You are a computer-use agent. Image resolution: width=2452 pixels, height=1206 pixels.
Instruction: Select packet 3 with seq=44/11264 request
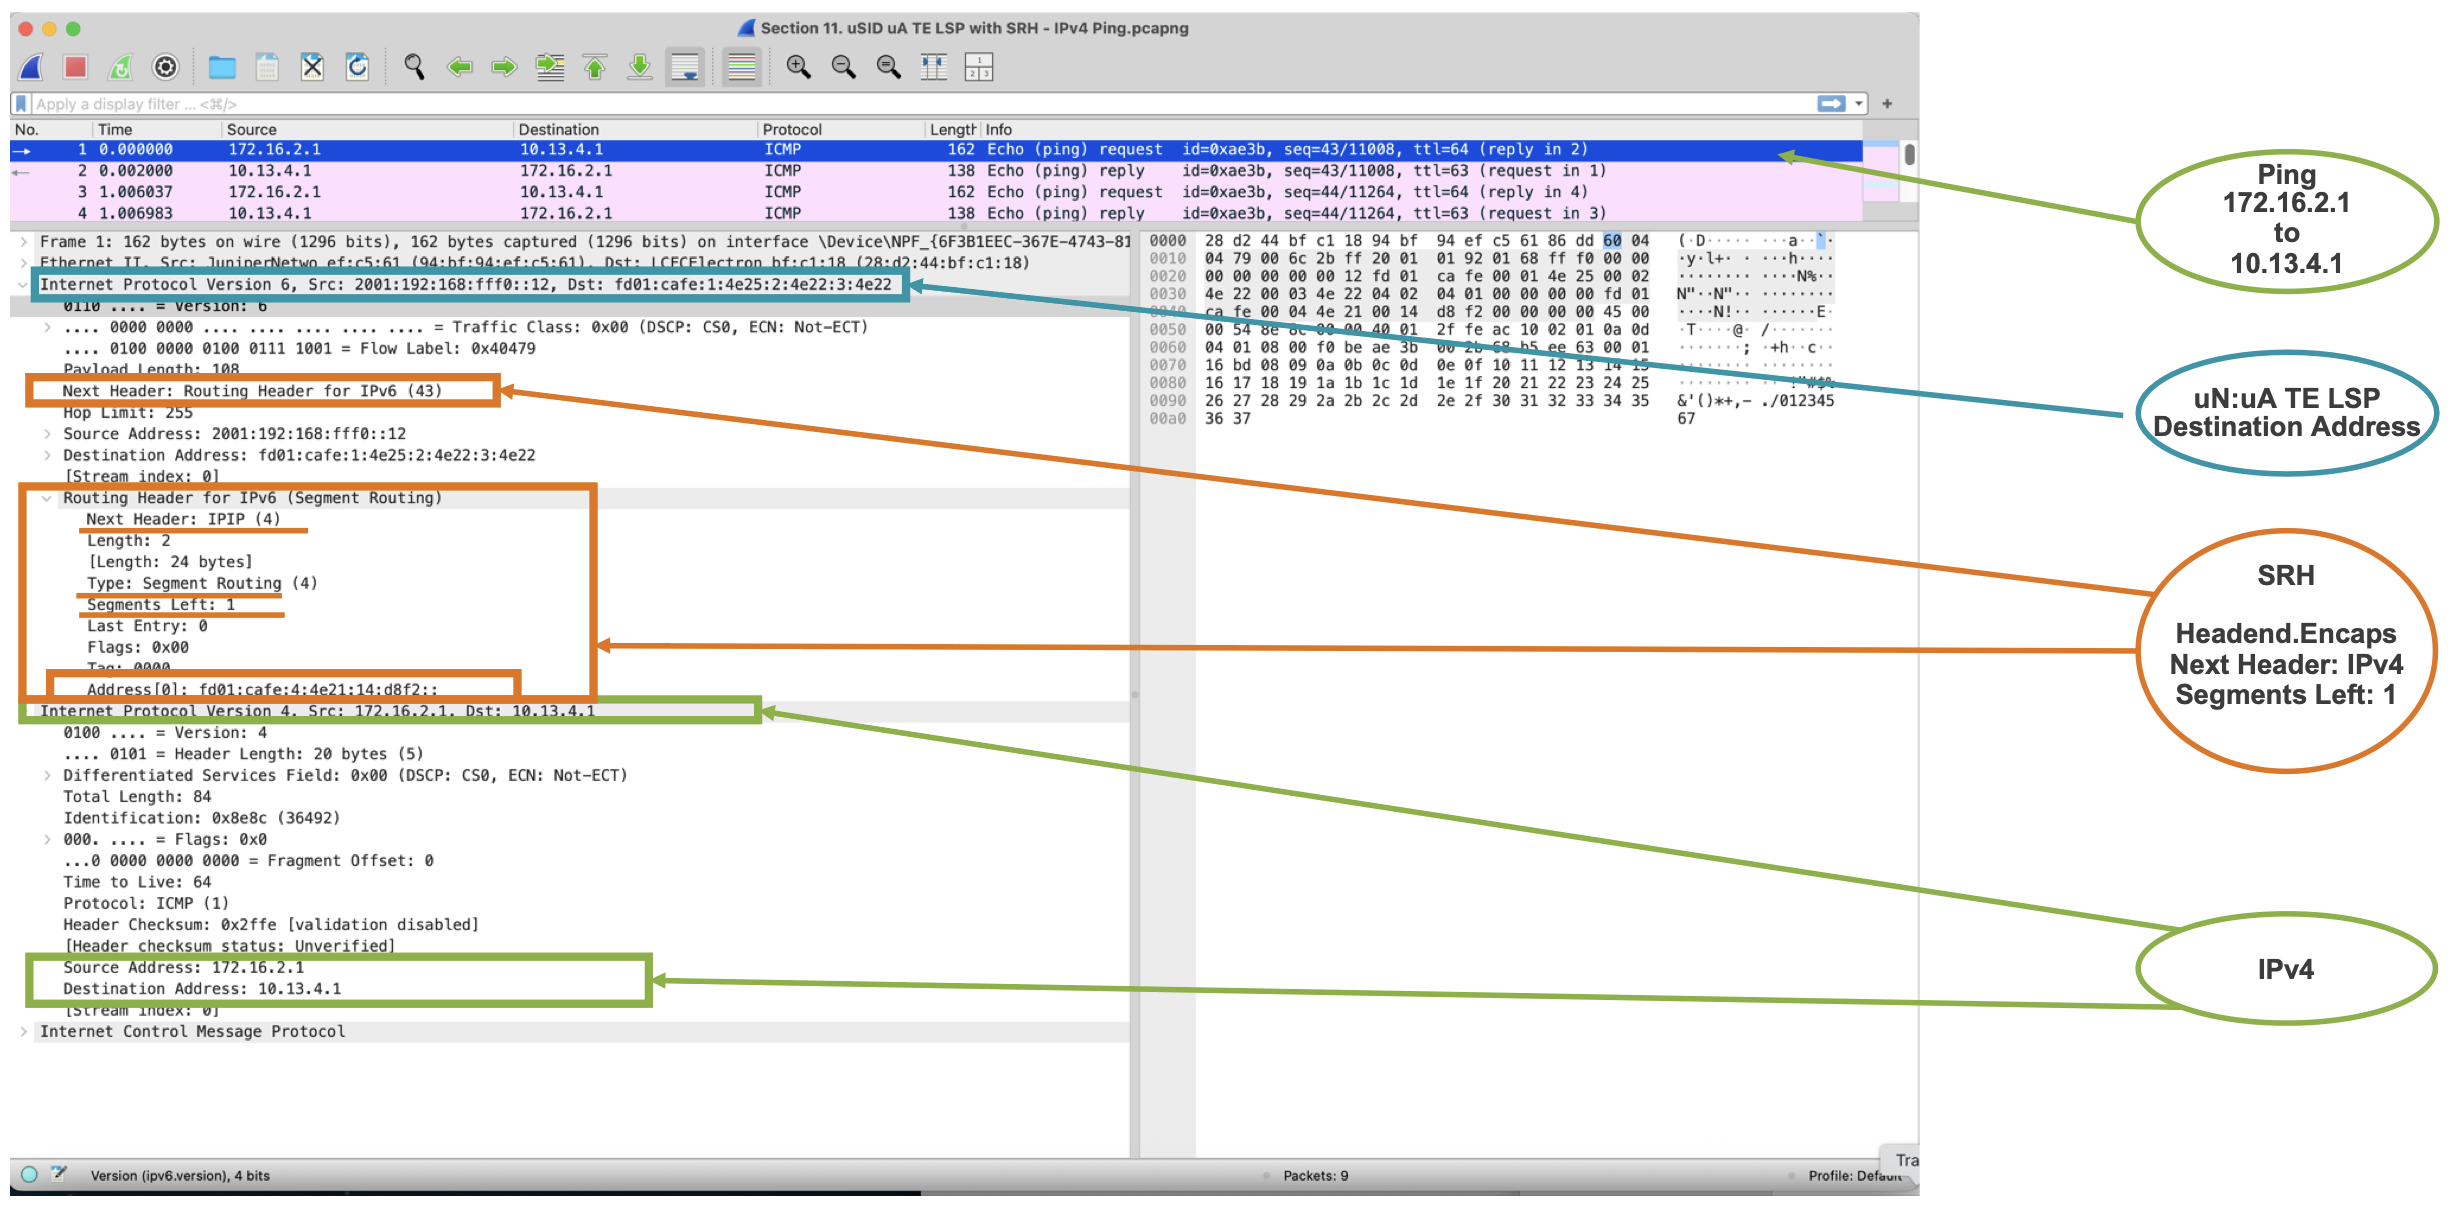point(936,192)
